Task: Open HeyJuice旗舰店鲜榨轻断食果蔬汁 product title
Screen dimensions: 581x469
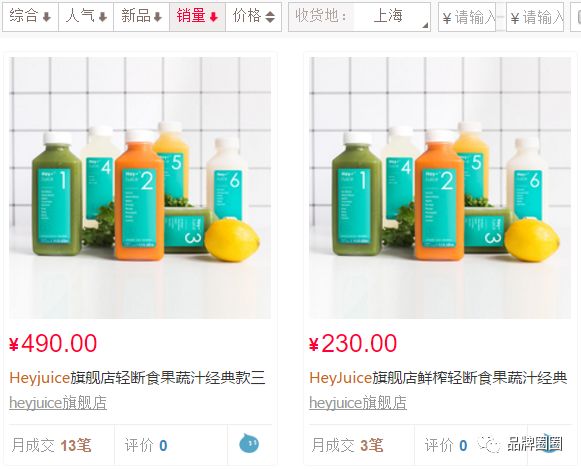Action: [438, 378]
